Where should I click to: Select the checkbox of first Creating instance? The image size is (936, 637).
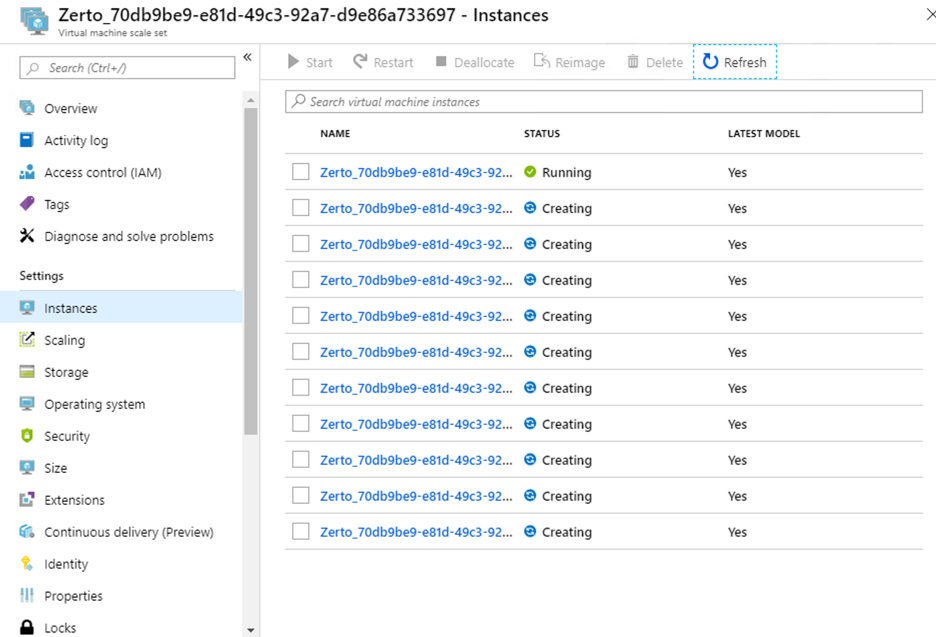[x=300, y=208]
